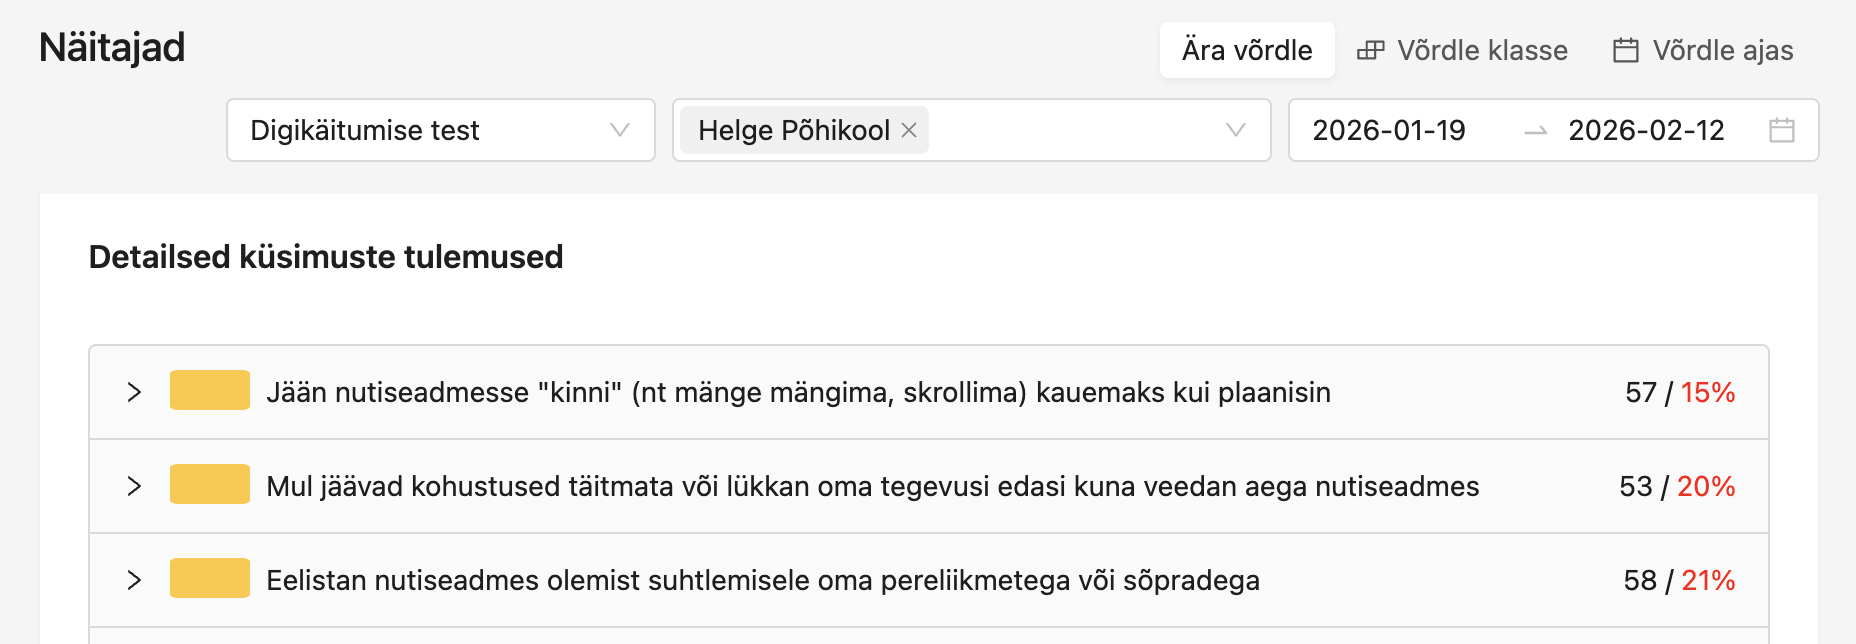Image resolution: width=1856 pixels, height=644 pixels.
Task: Click the 57 / 15% result value
Action: 1679,392
